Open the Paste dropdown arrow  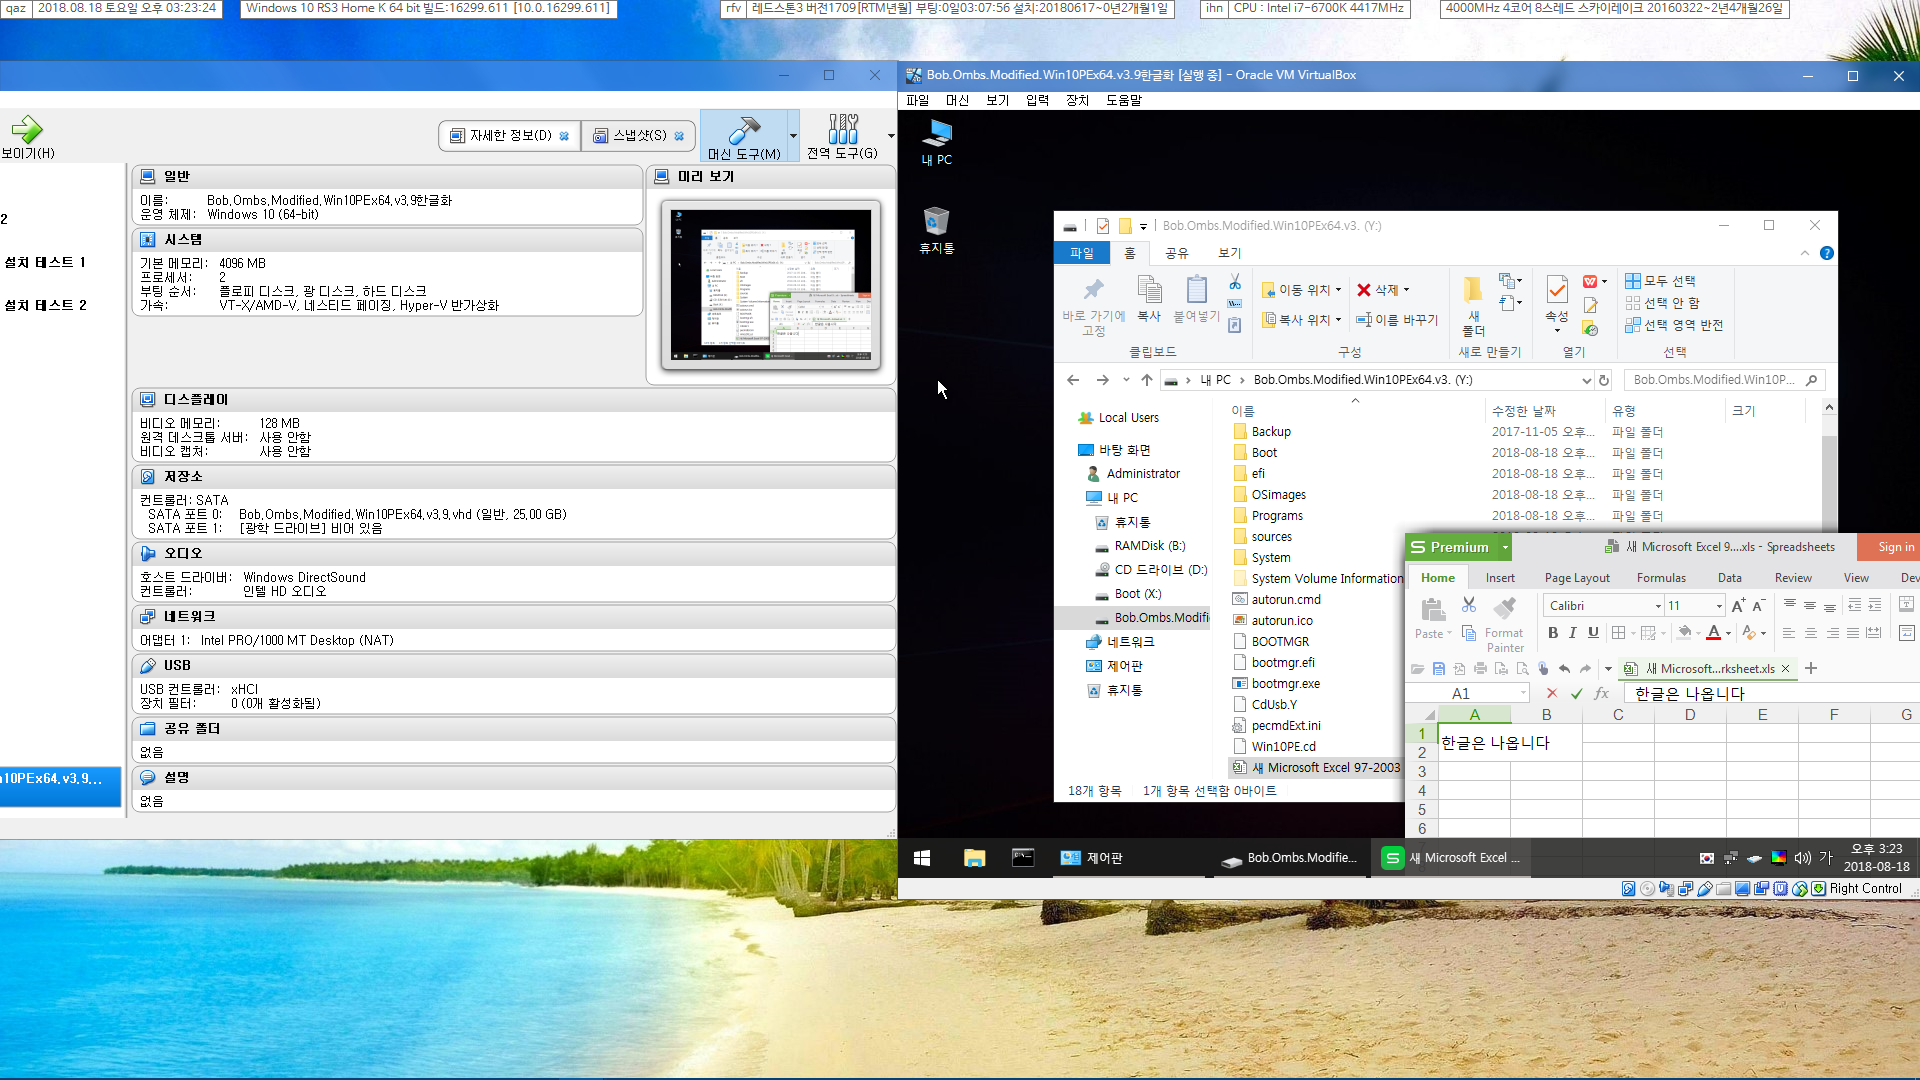pos(1449,634)
